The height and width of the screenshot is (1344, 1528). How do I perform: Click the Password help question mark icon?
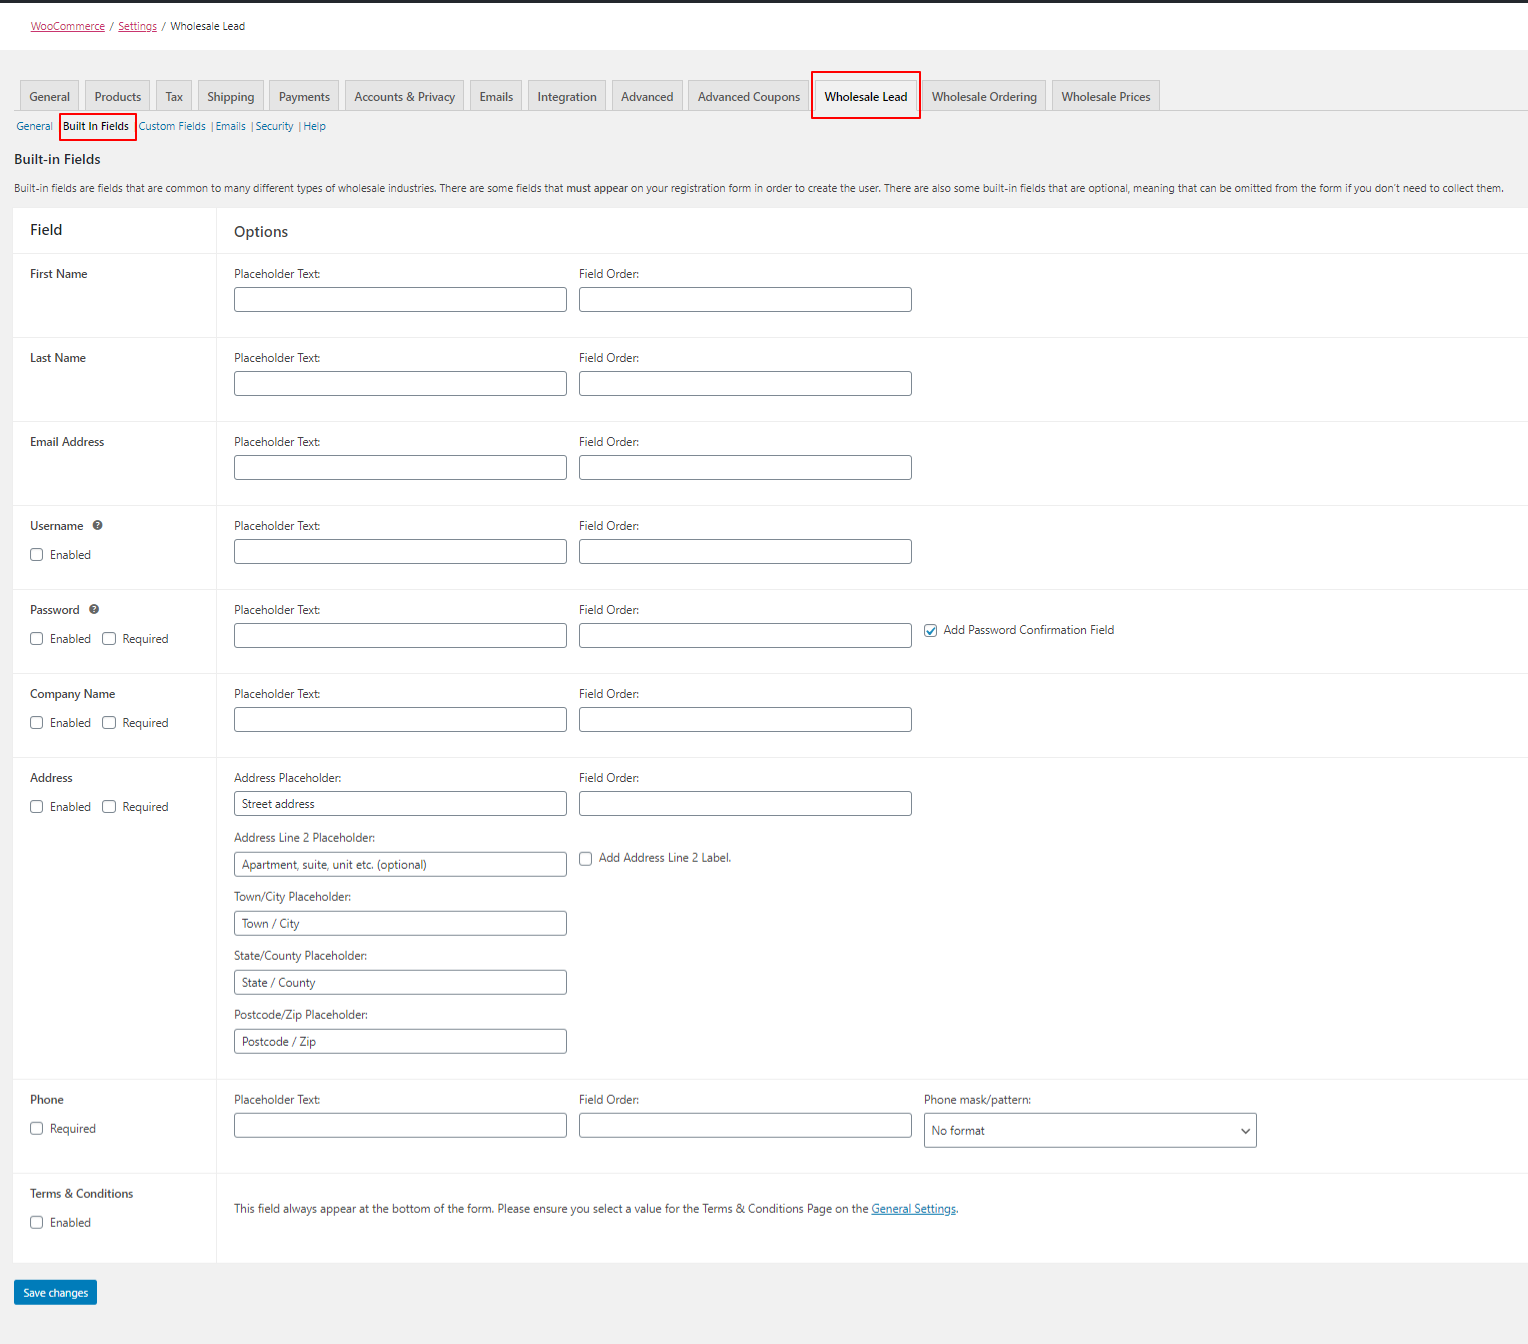pyautogui.click(x=94, y=609)
